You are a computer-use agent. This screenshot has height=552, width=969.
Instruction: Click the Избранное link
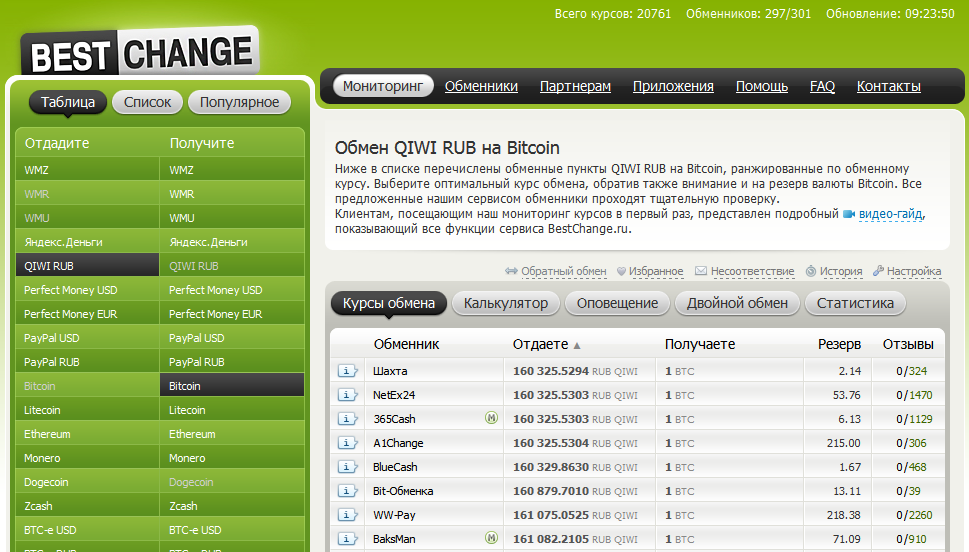[656, 271]
